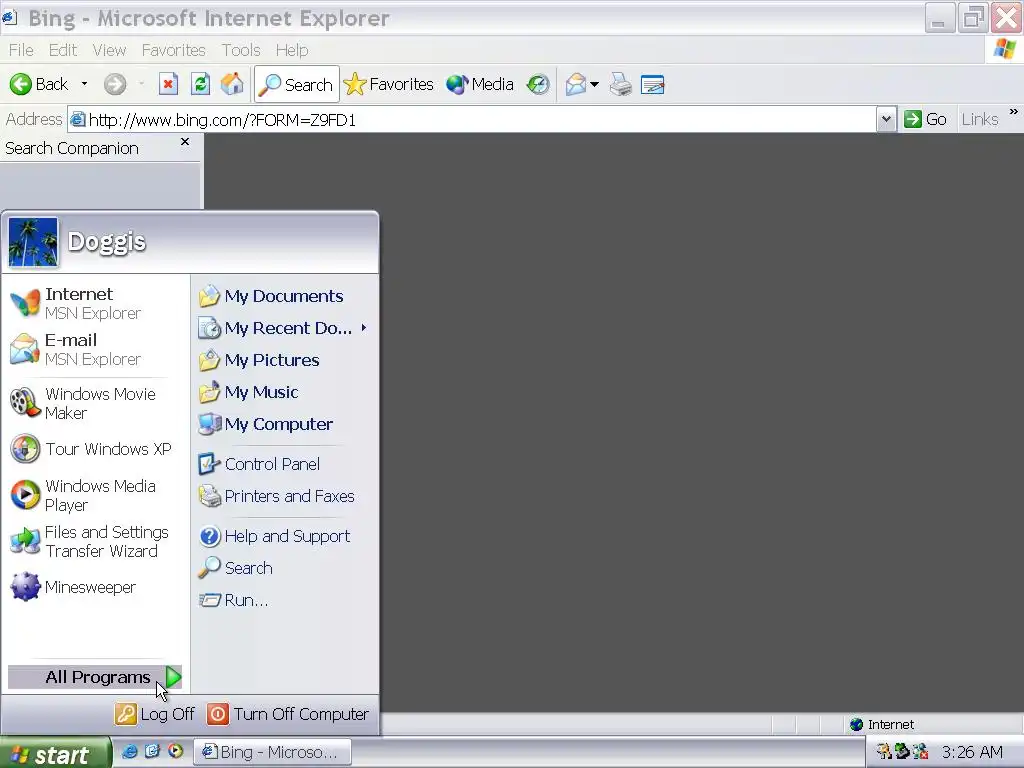Viewport: 1024px width, 768px height.
Task: Open Files and Settings Transfer Wizard
Action: pyautogui.click(x=95, y=541)
